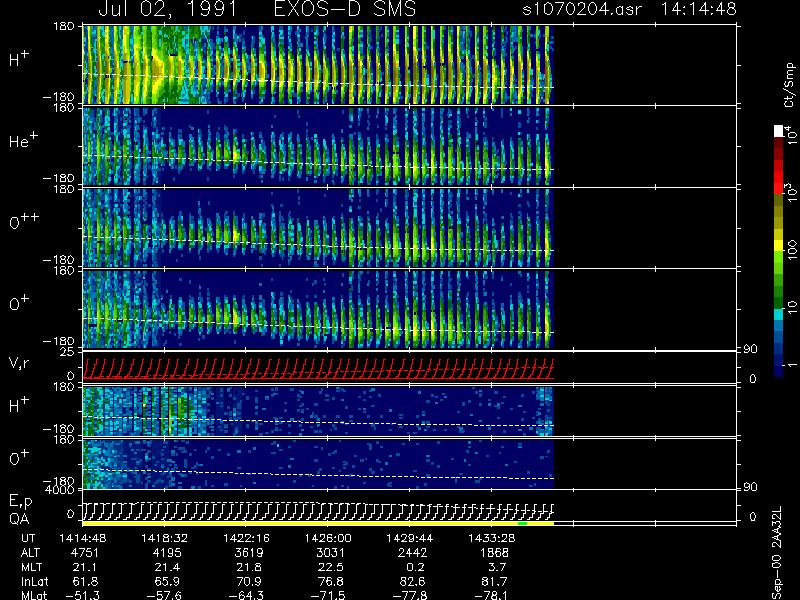Click the MLT value '22.5'

click(333, 567)
